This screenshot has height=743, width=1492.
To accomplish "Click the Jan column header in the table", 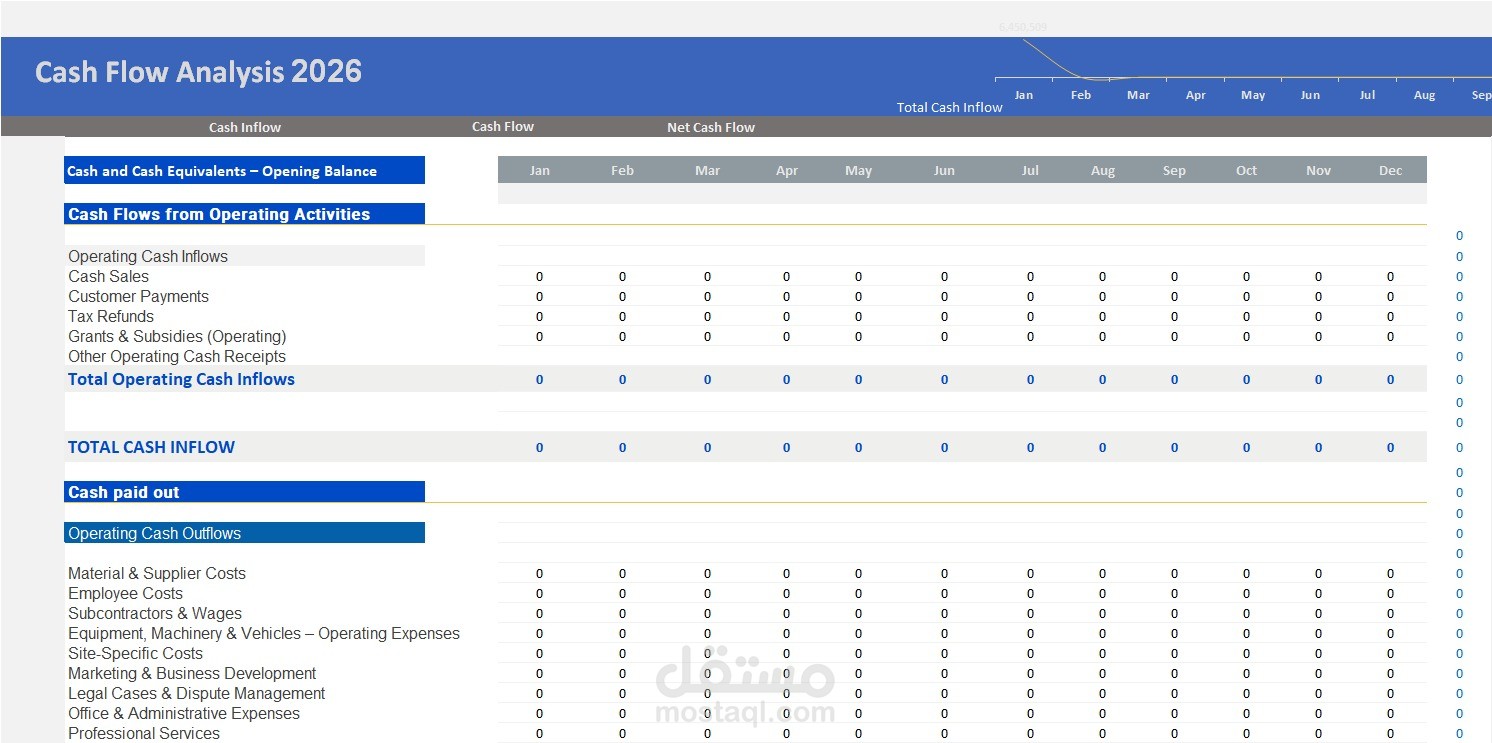I will pos(540,170).
